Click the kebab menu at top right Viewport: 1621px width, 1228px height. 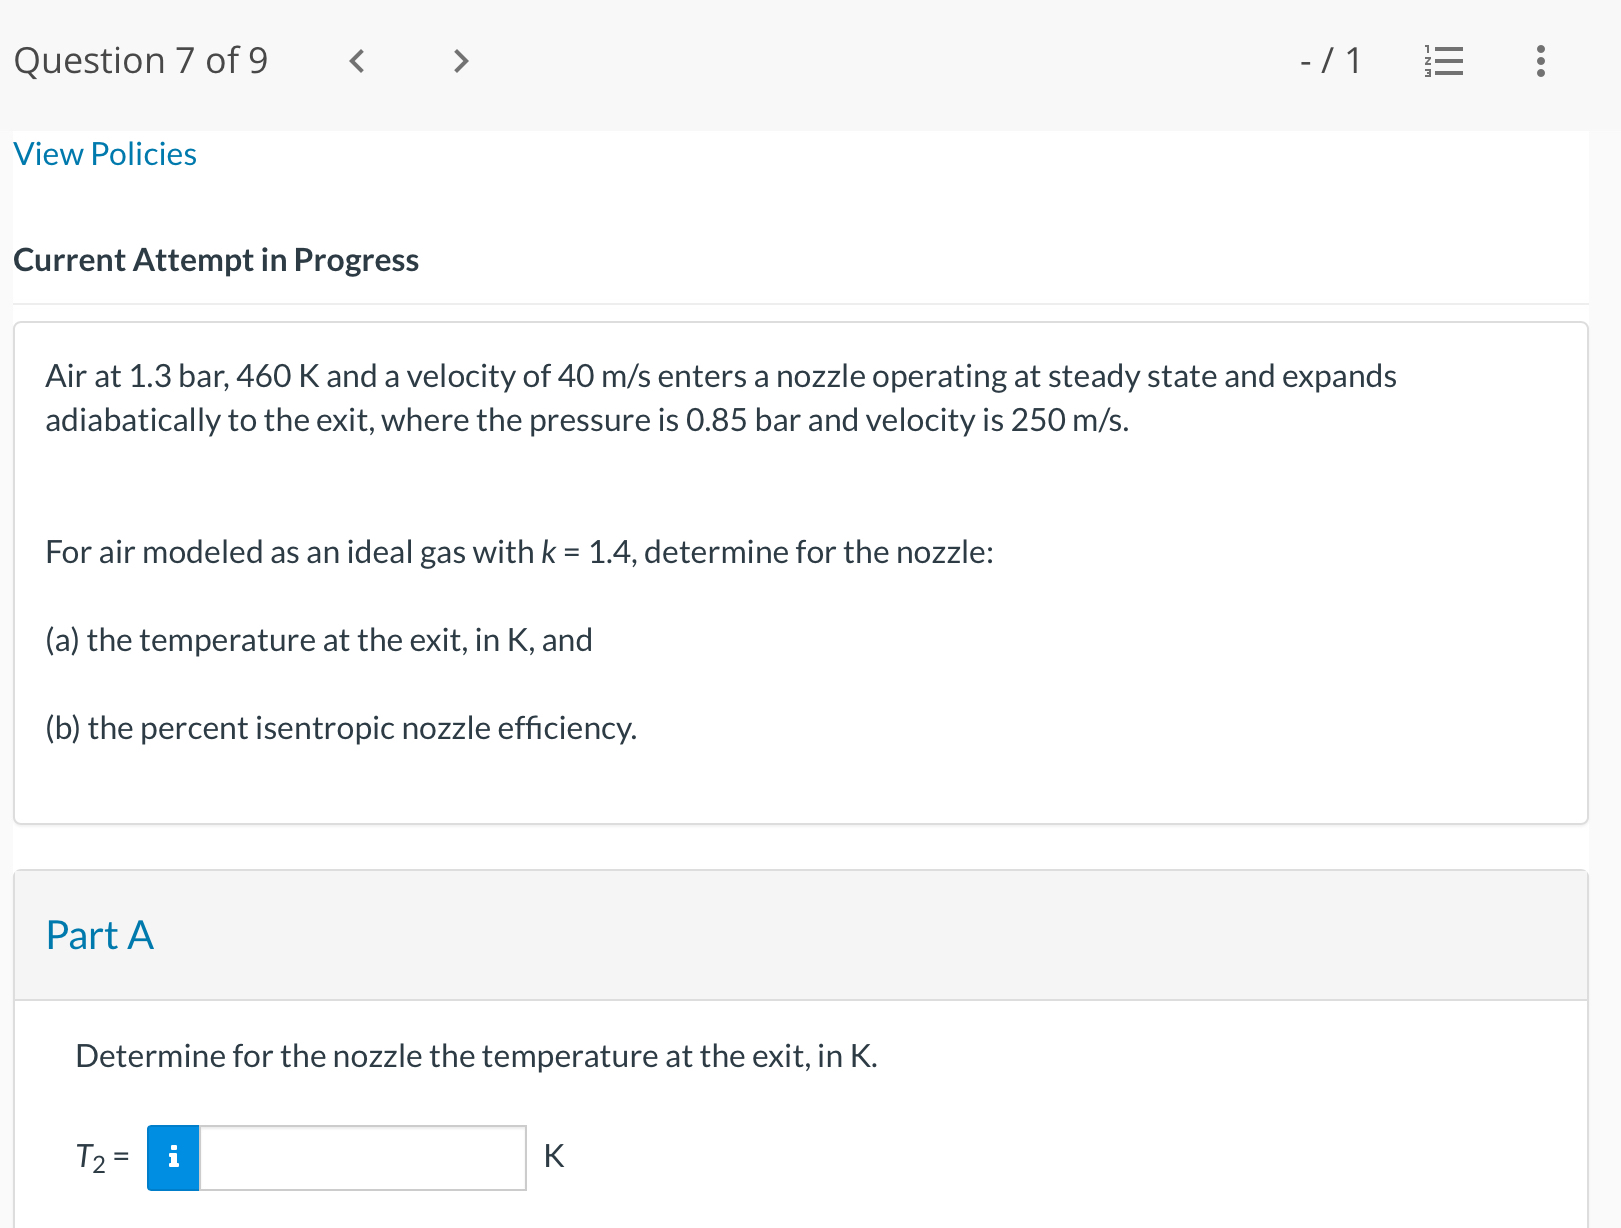[x=1540, y=61]
